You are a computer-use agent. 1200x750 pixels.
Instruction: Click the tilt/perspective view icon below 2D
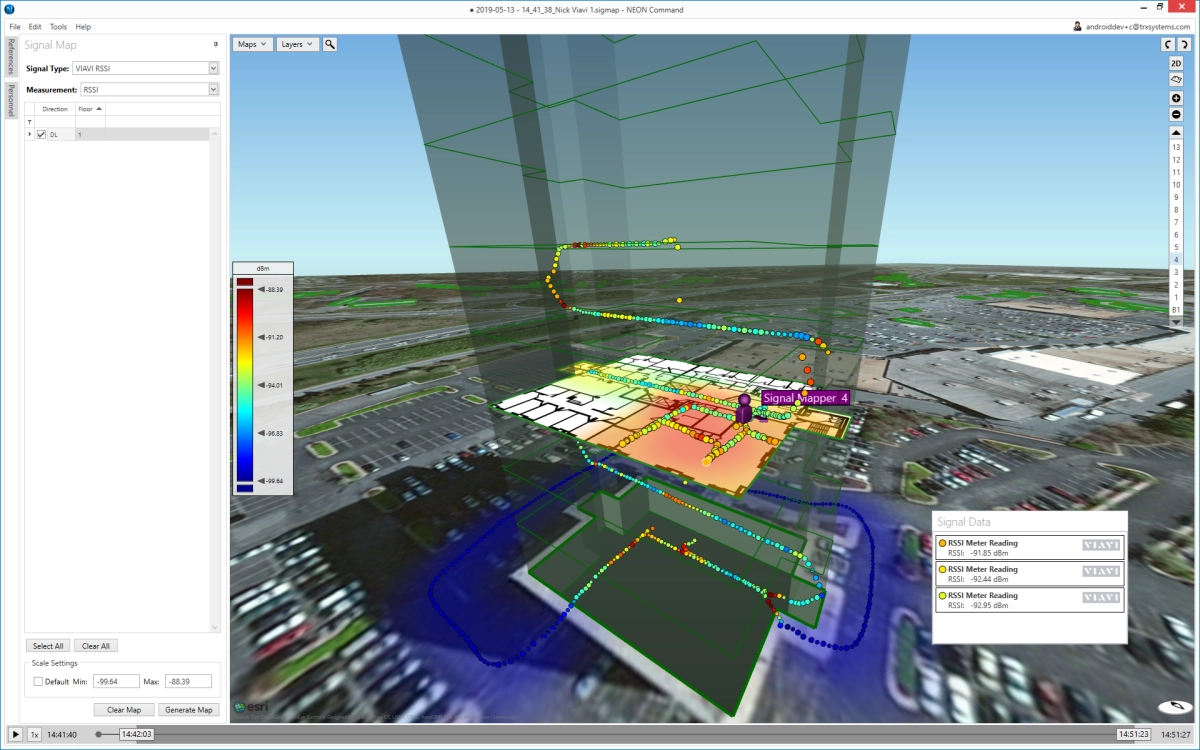(x=1176, y=79)
